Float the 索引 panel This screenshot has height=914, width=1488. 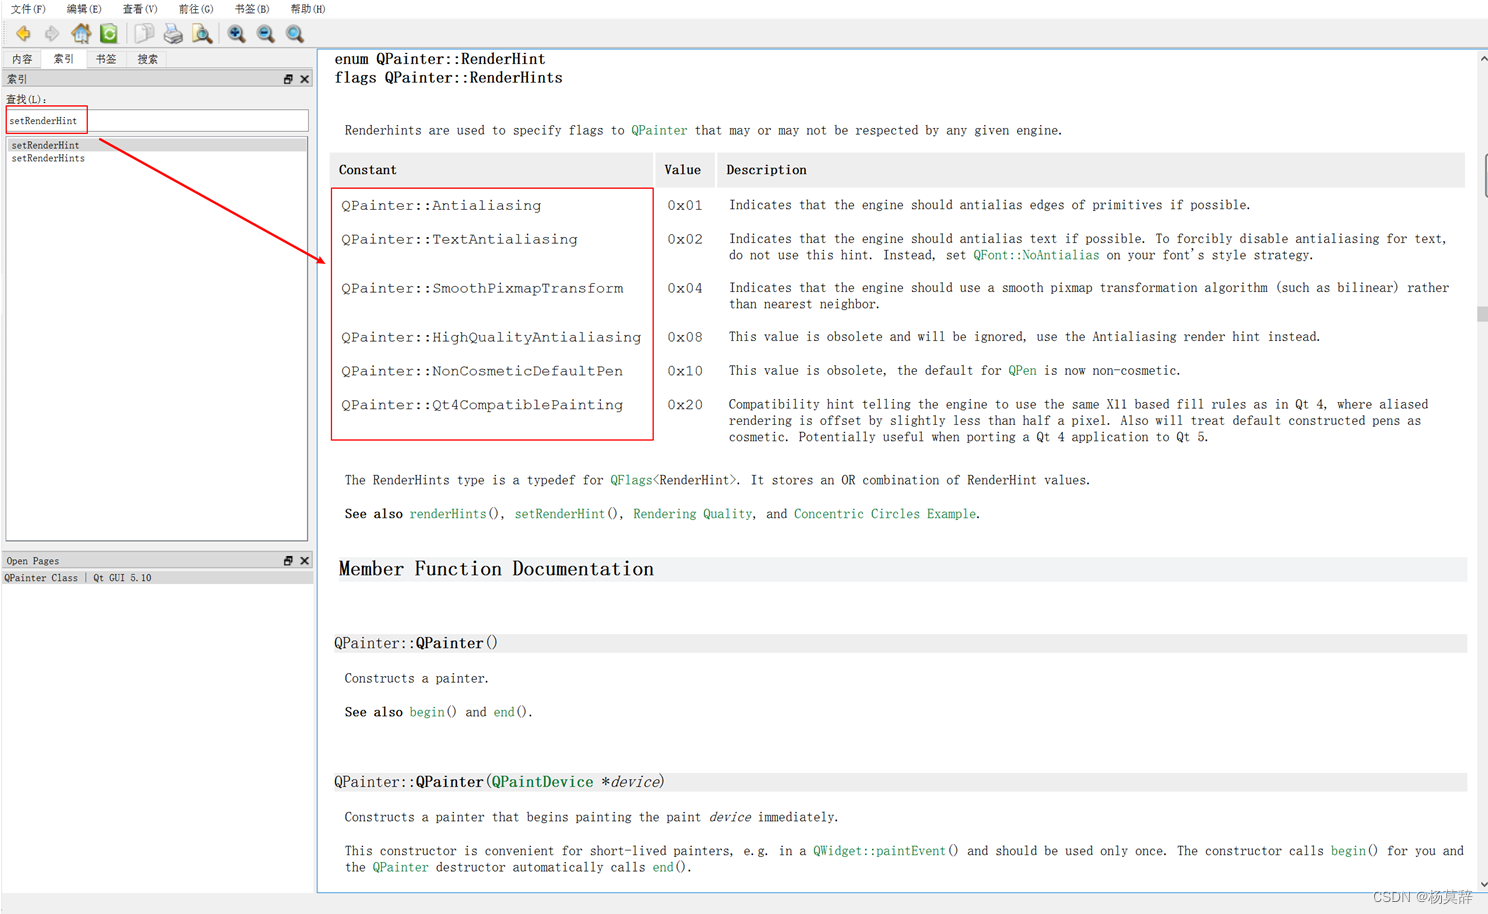pos(288,79)
